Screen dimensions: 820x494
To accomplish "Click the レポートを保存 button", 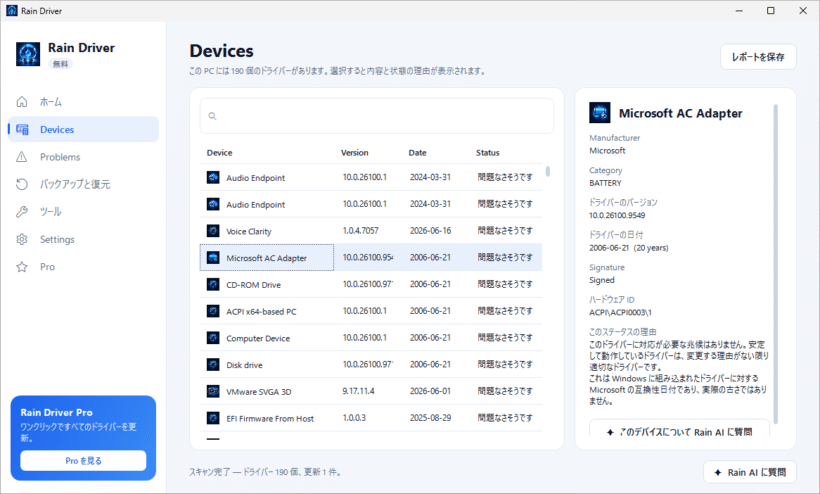I will (758, 56).
